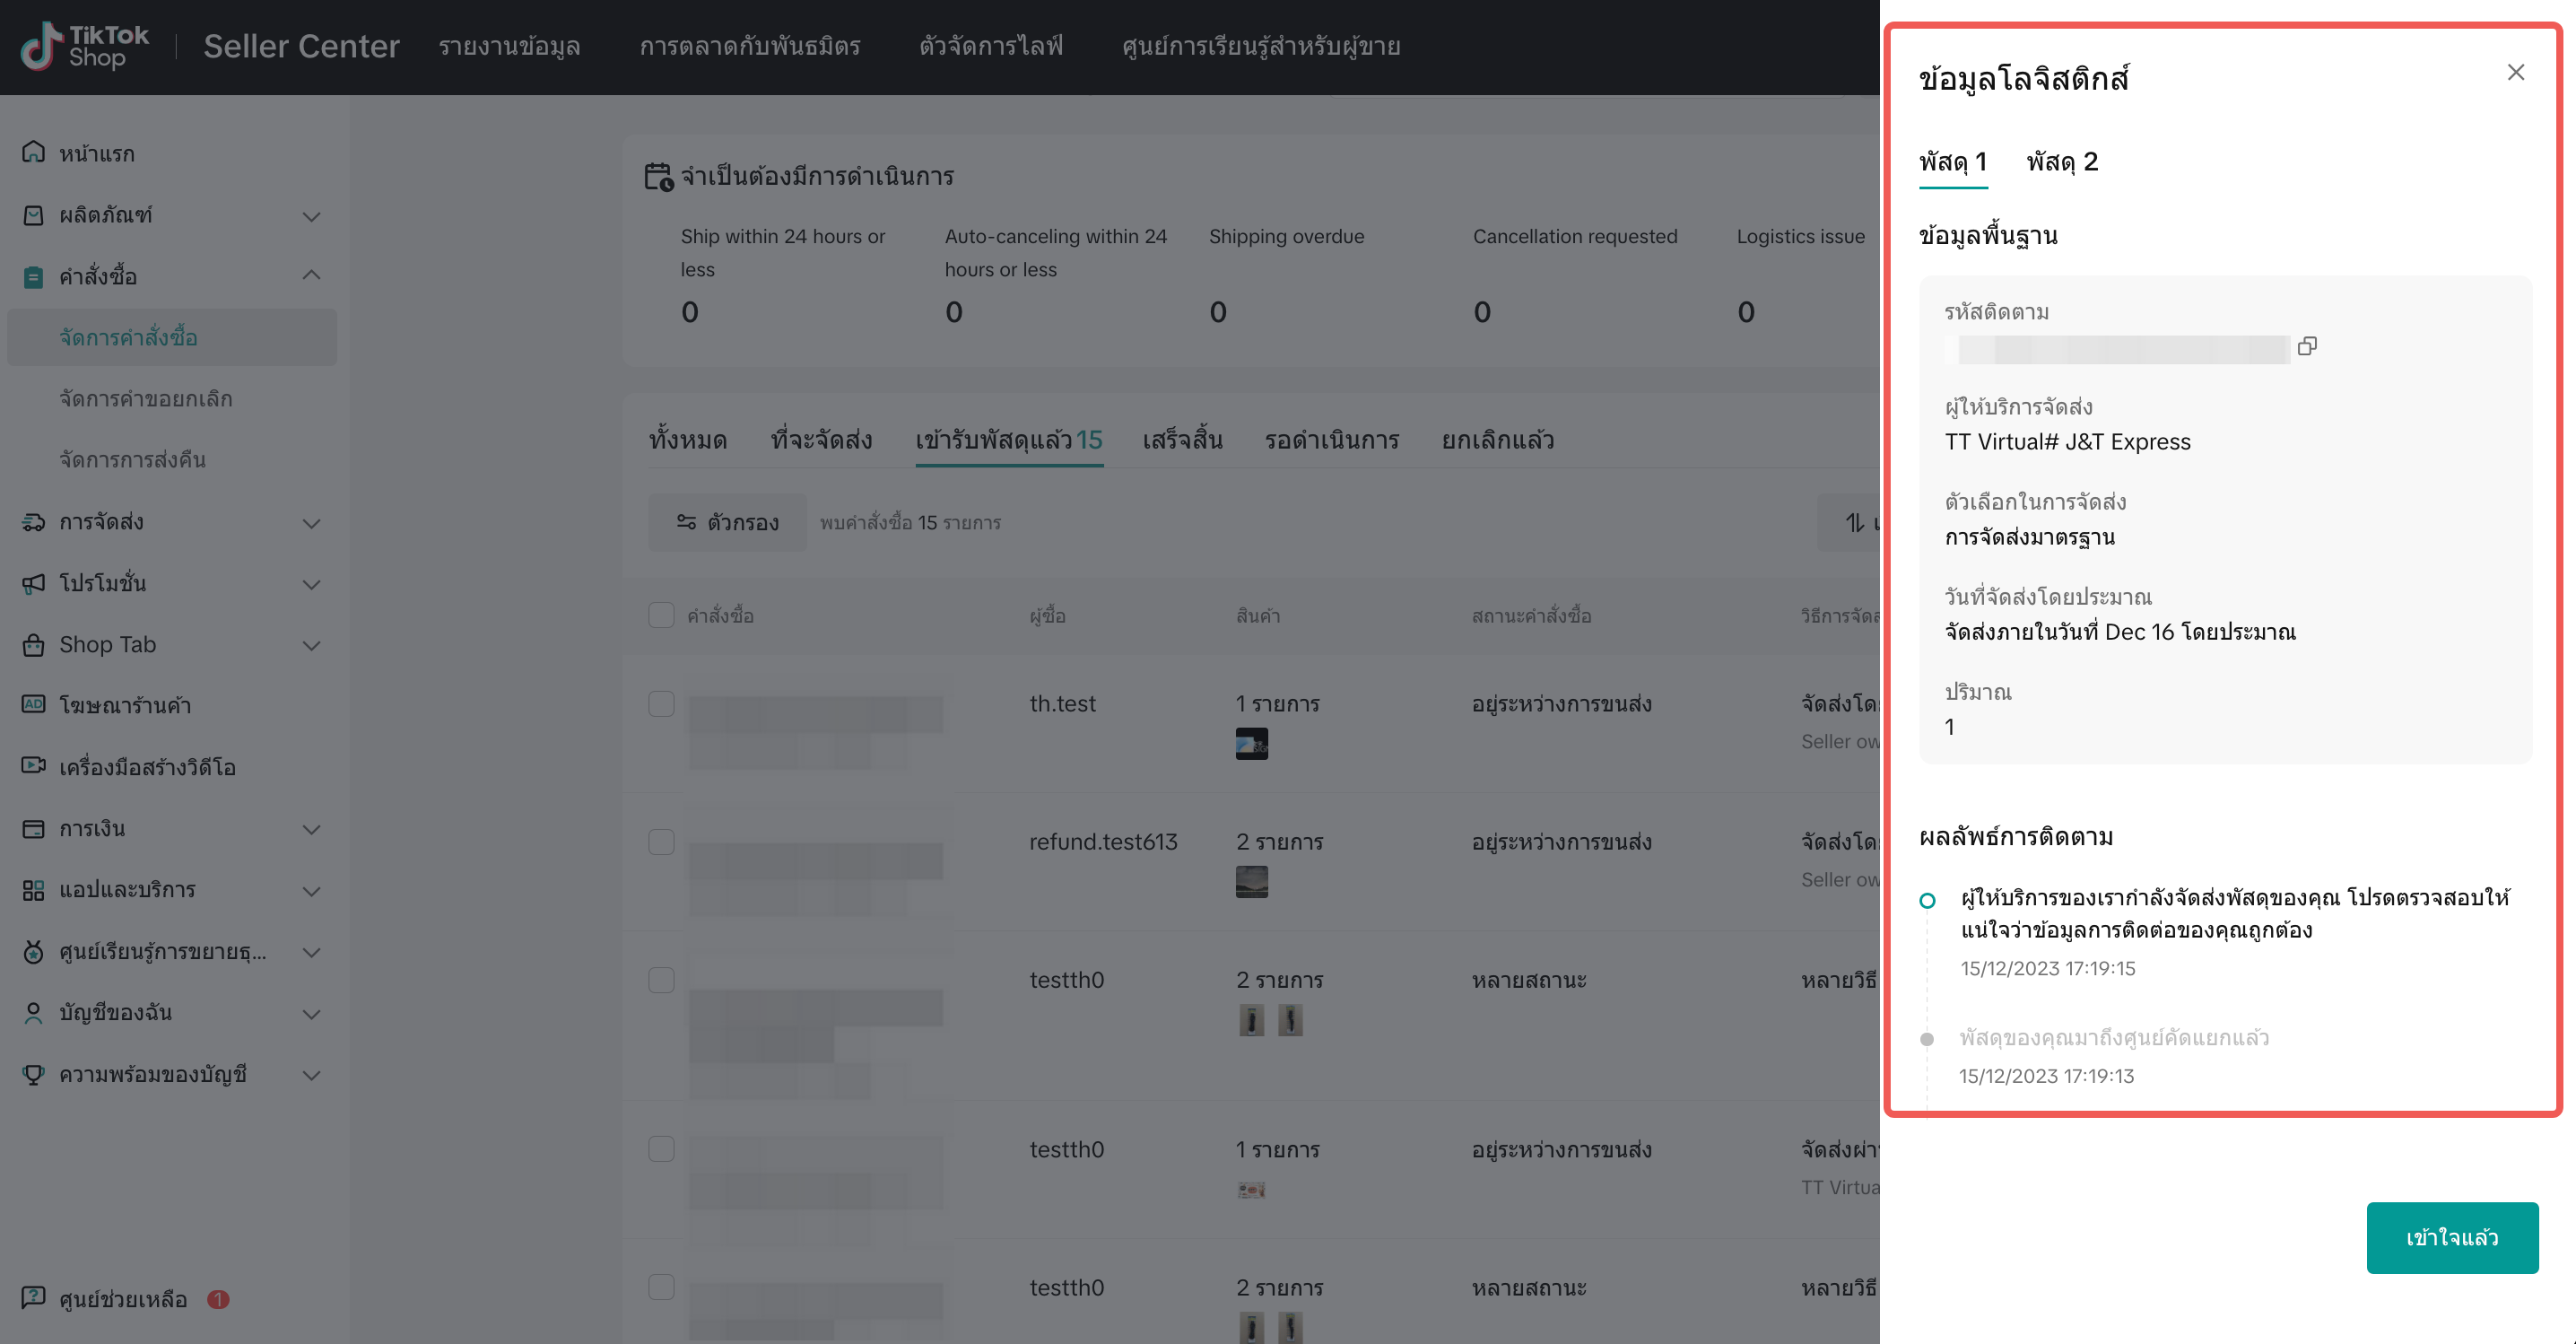Image resolution: width=2576 pixels, height=1344 pixels.
Task: Check the refund.test613 order checkbox
Action: (661, 841)
